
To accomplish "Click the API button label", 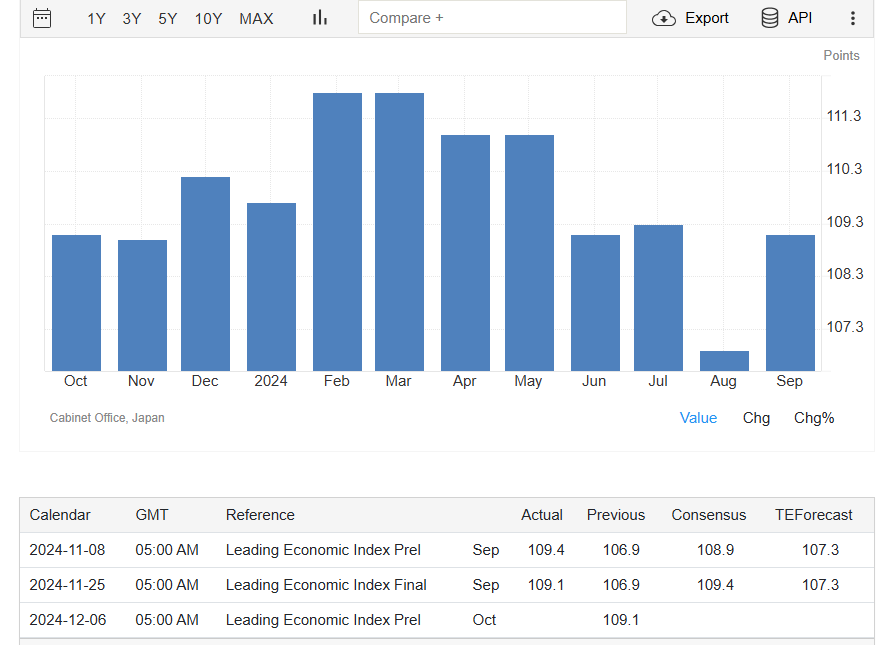I will (x=800, y=18).
